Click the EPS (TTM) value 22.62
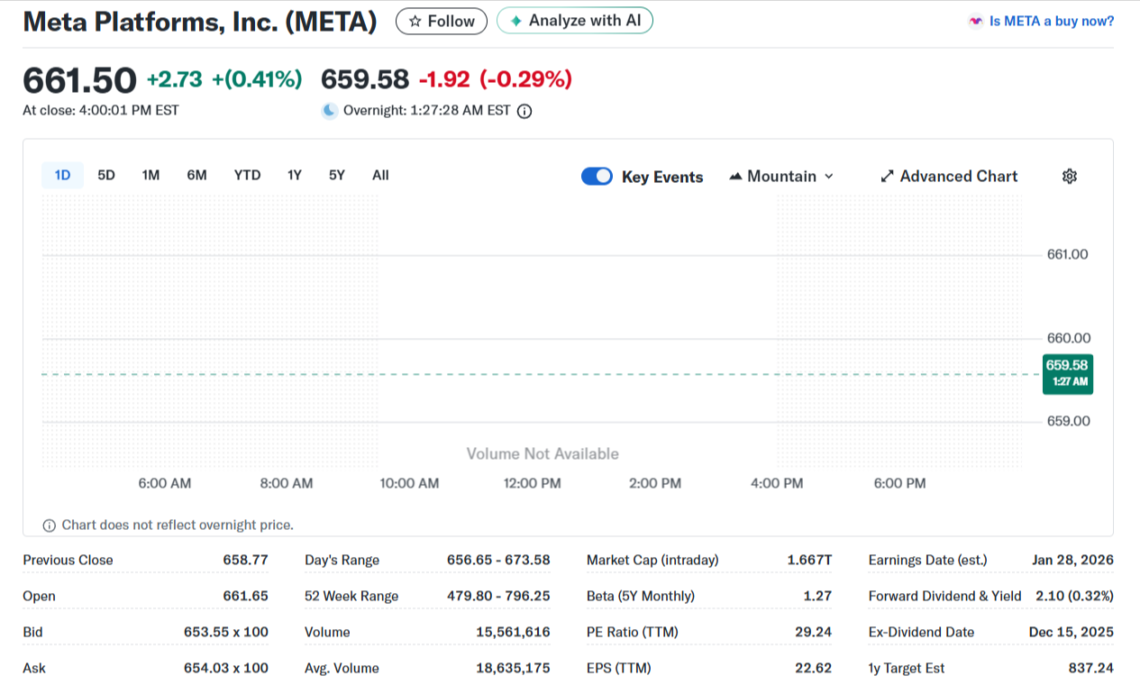The image size is (1140, 694). click(813, 668)
